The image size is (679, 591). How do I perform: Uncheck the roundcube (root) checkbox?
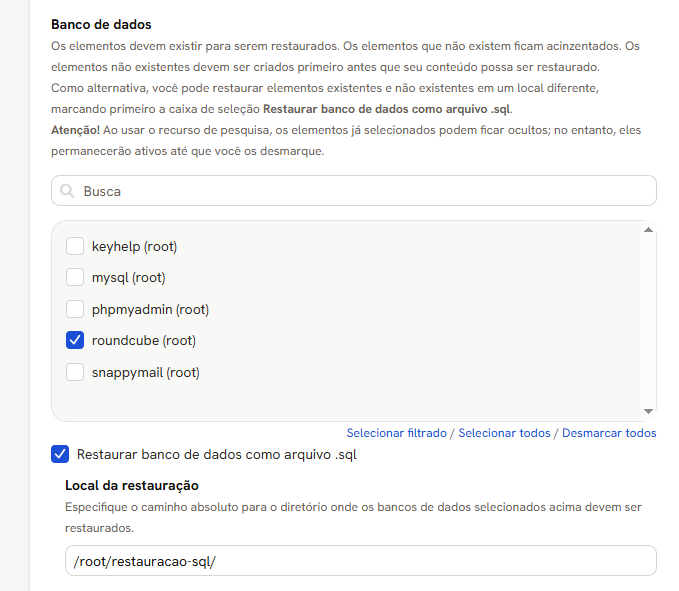75,340
